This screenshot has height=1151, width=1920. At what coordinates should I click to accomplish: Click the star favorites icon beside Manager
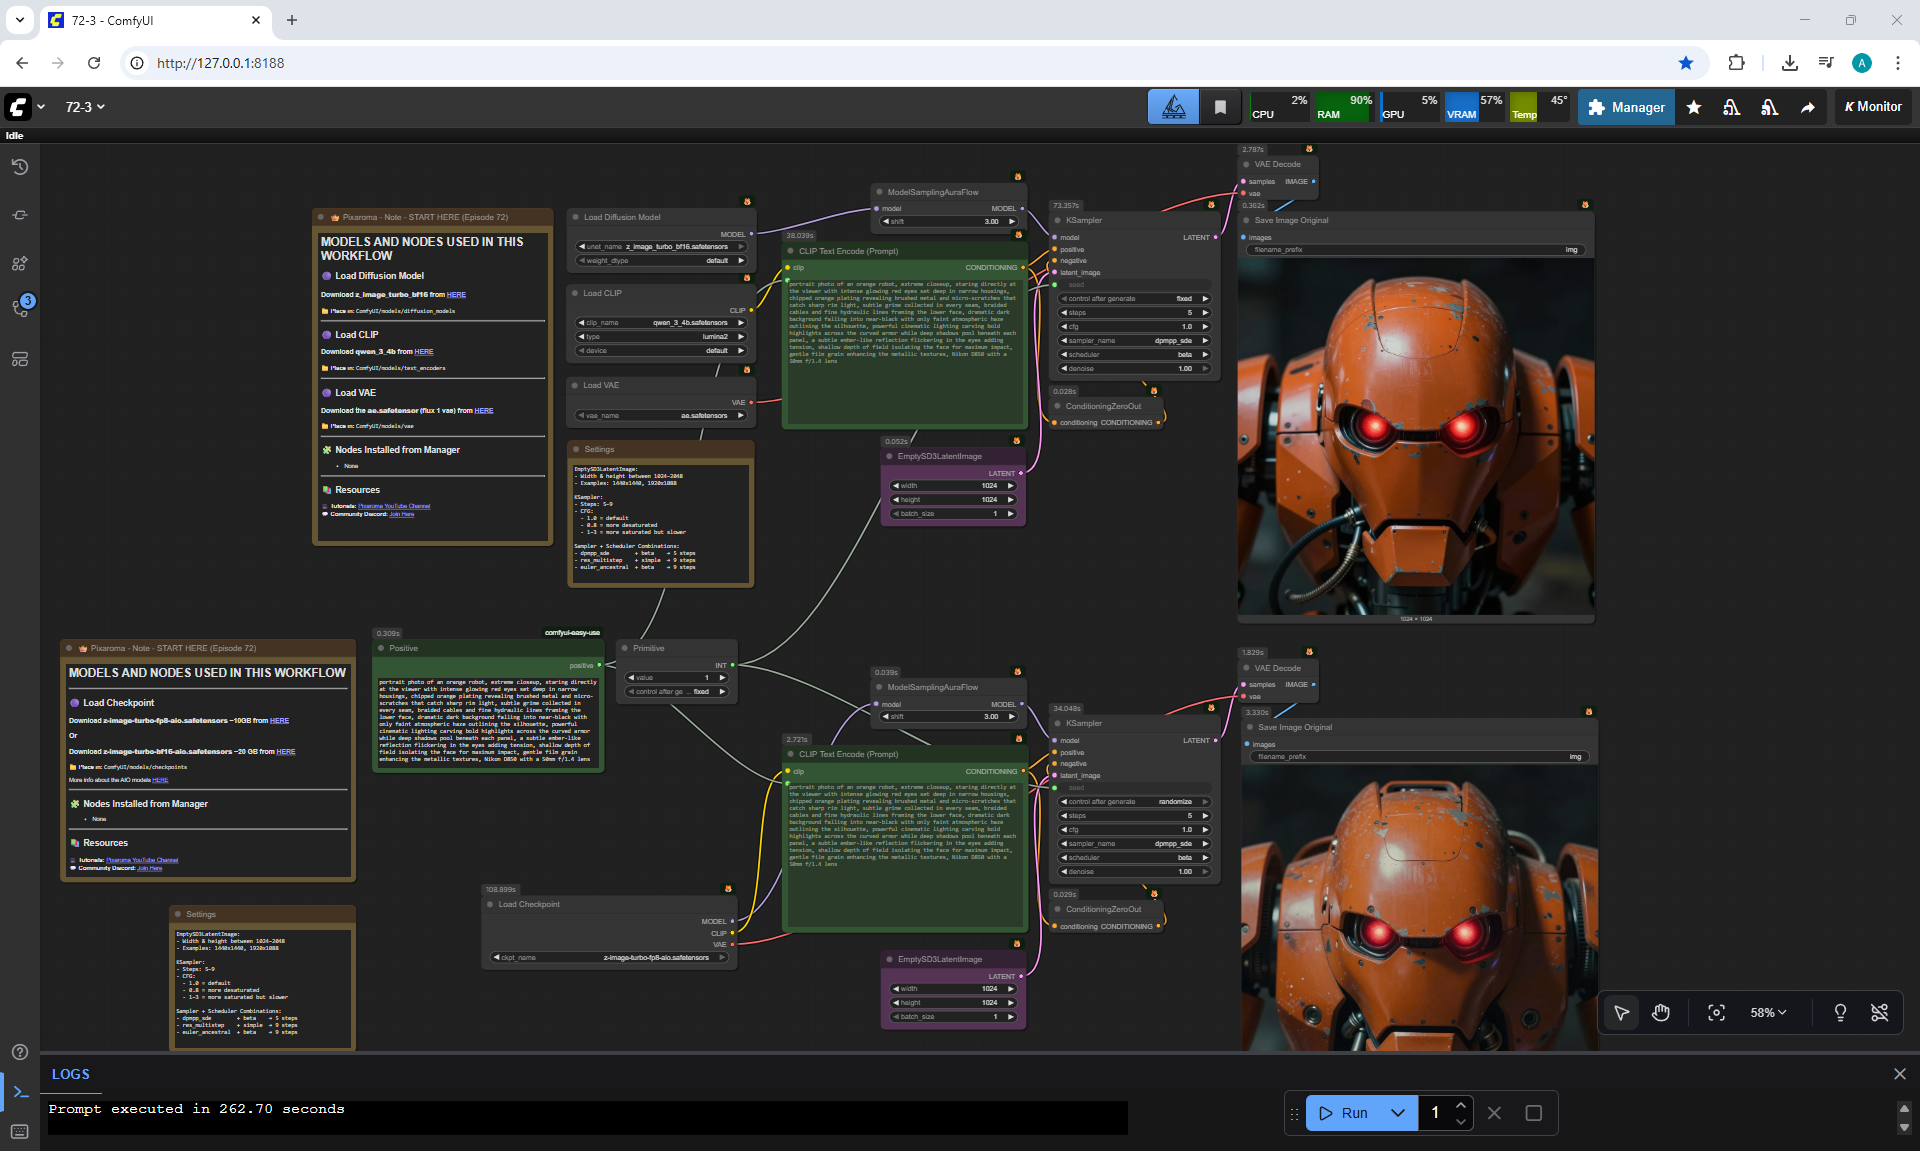(x=1694, y=107)
